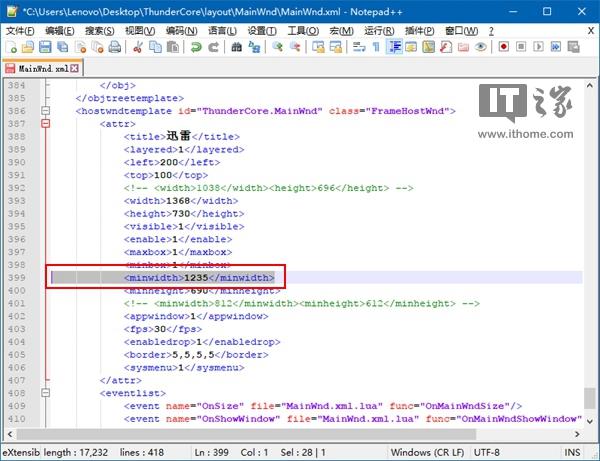
Task: Open the 宏(M) Macro menu
Action: [x=341, y=31]
